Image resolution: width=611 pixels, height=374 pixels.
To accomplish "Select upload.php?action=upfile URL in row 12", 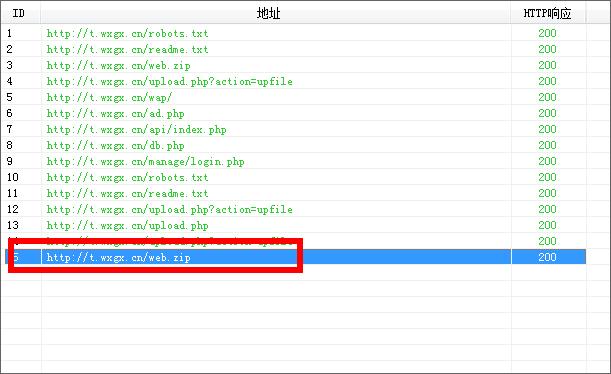I will [x=170, y=209].
